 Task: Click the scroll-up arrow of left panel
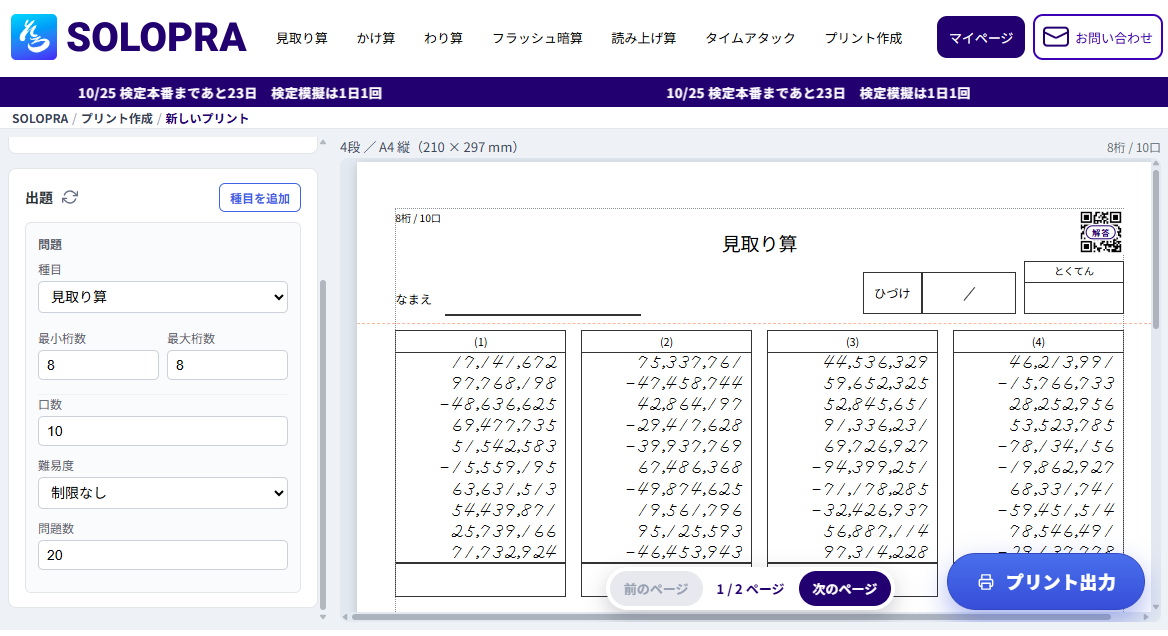click(x=323, y=142)
